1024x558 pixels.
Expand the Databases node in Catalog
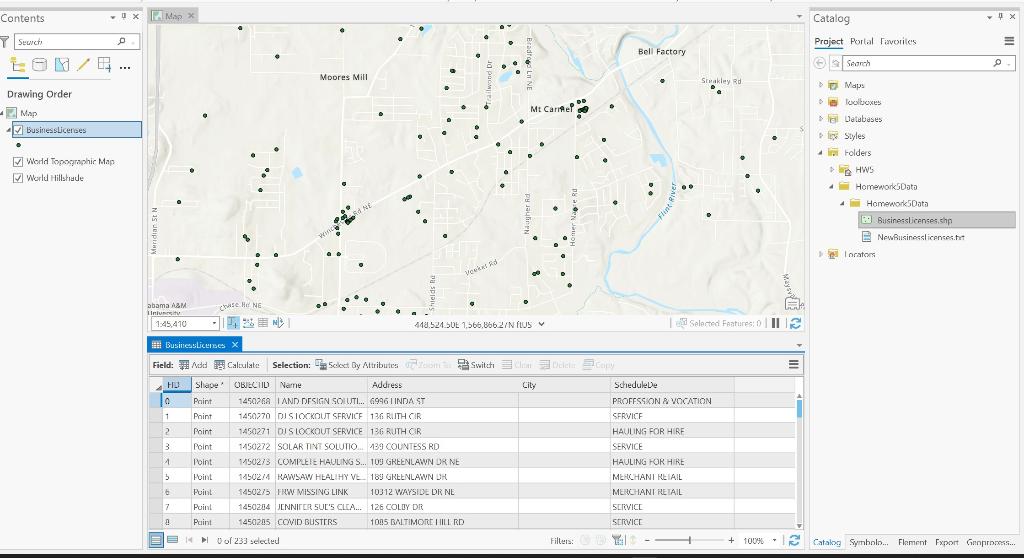pyautogui.click(x=821, y=119)
